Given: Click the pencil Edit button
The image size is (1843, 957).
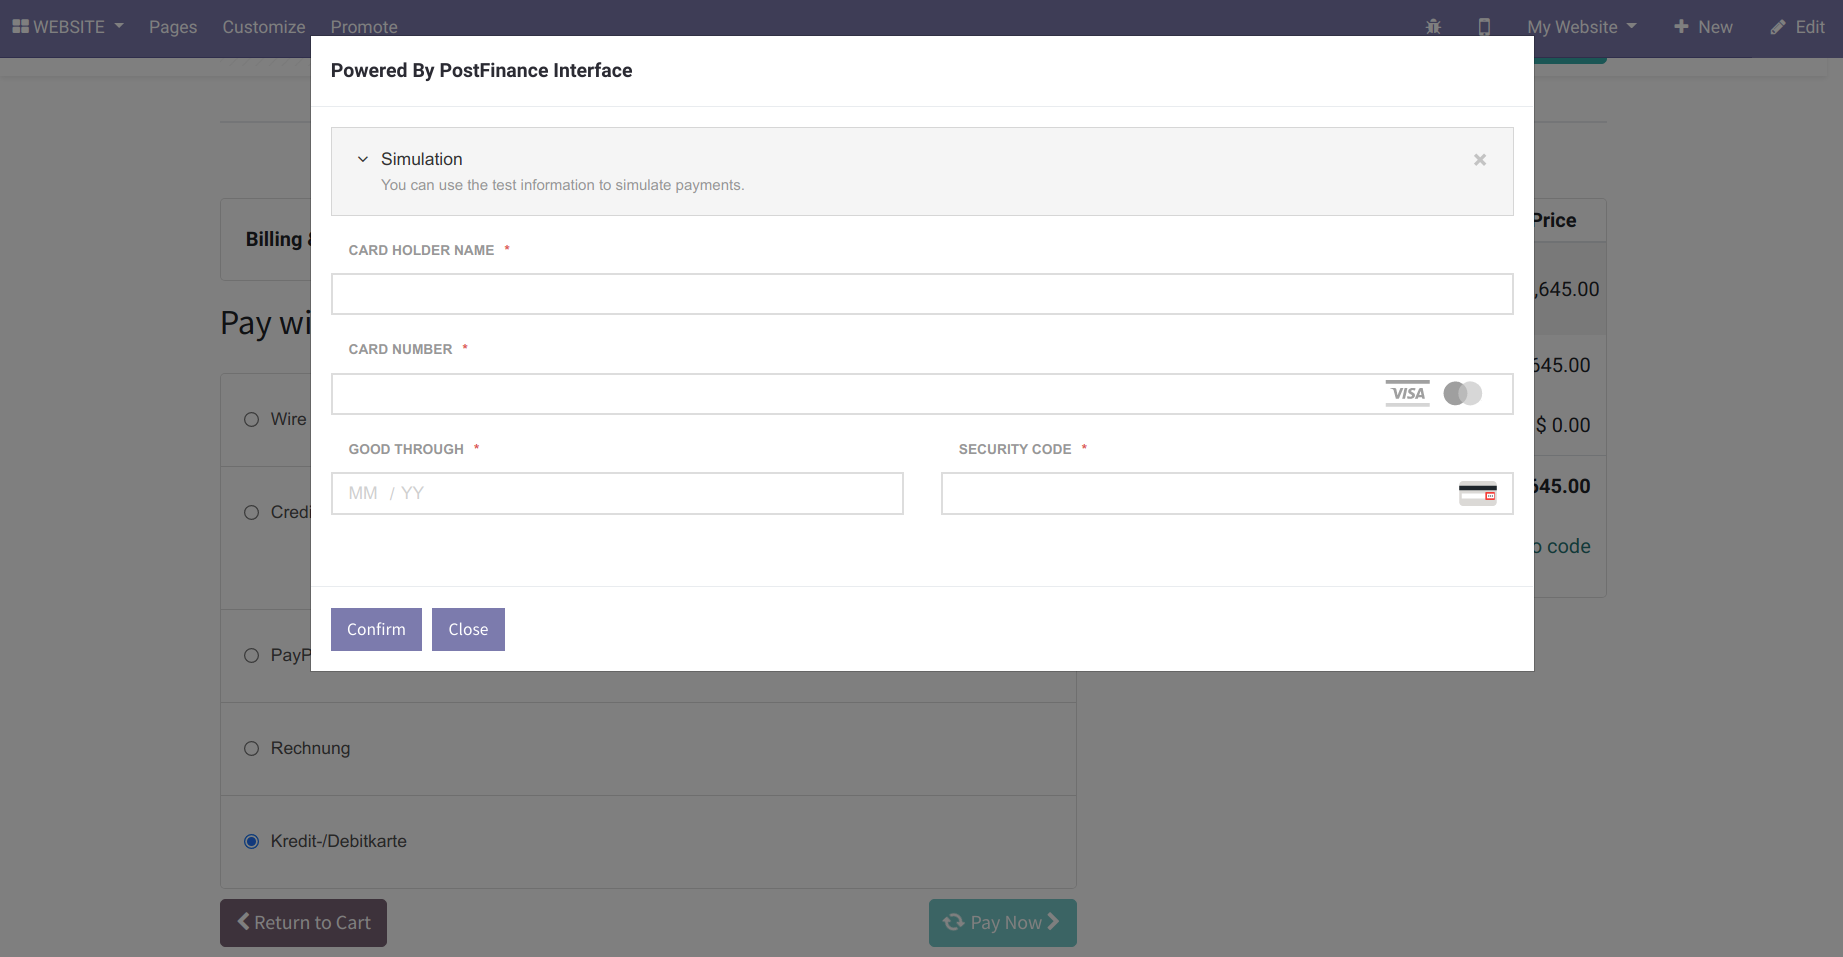Looking at the screenshot, I should coord(1797,27).
